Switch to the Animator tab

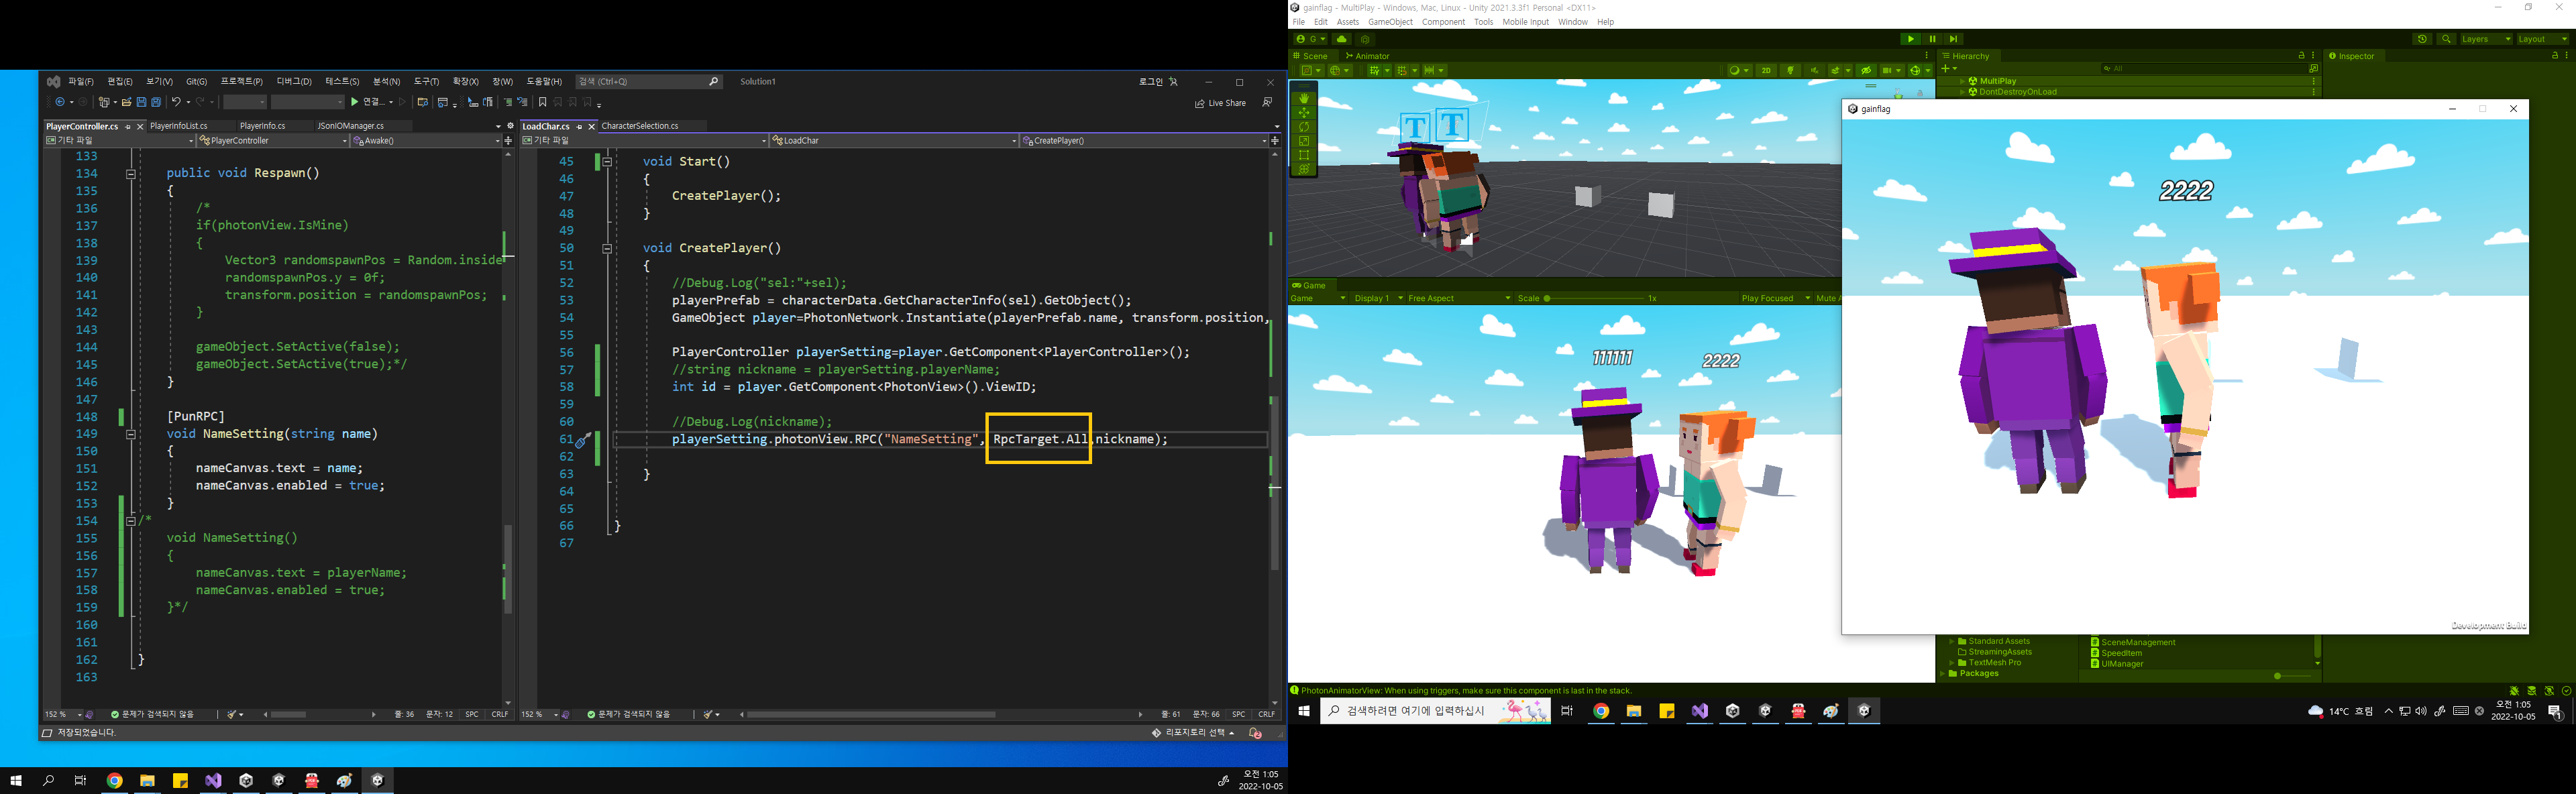(1367, 56)
